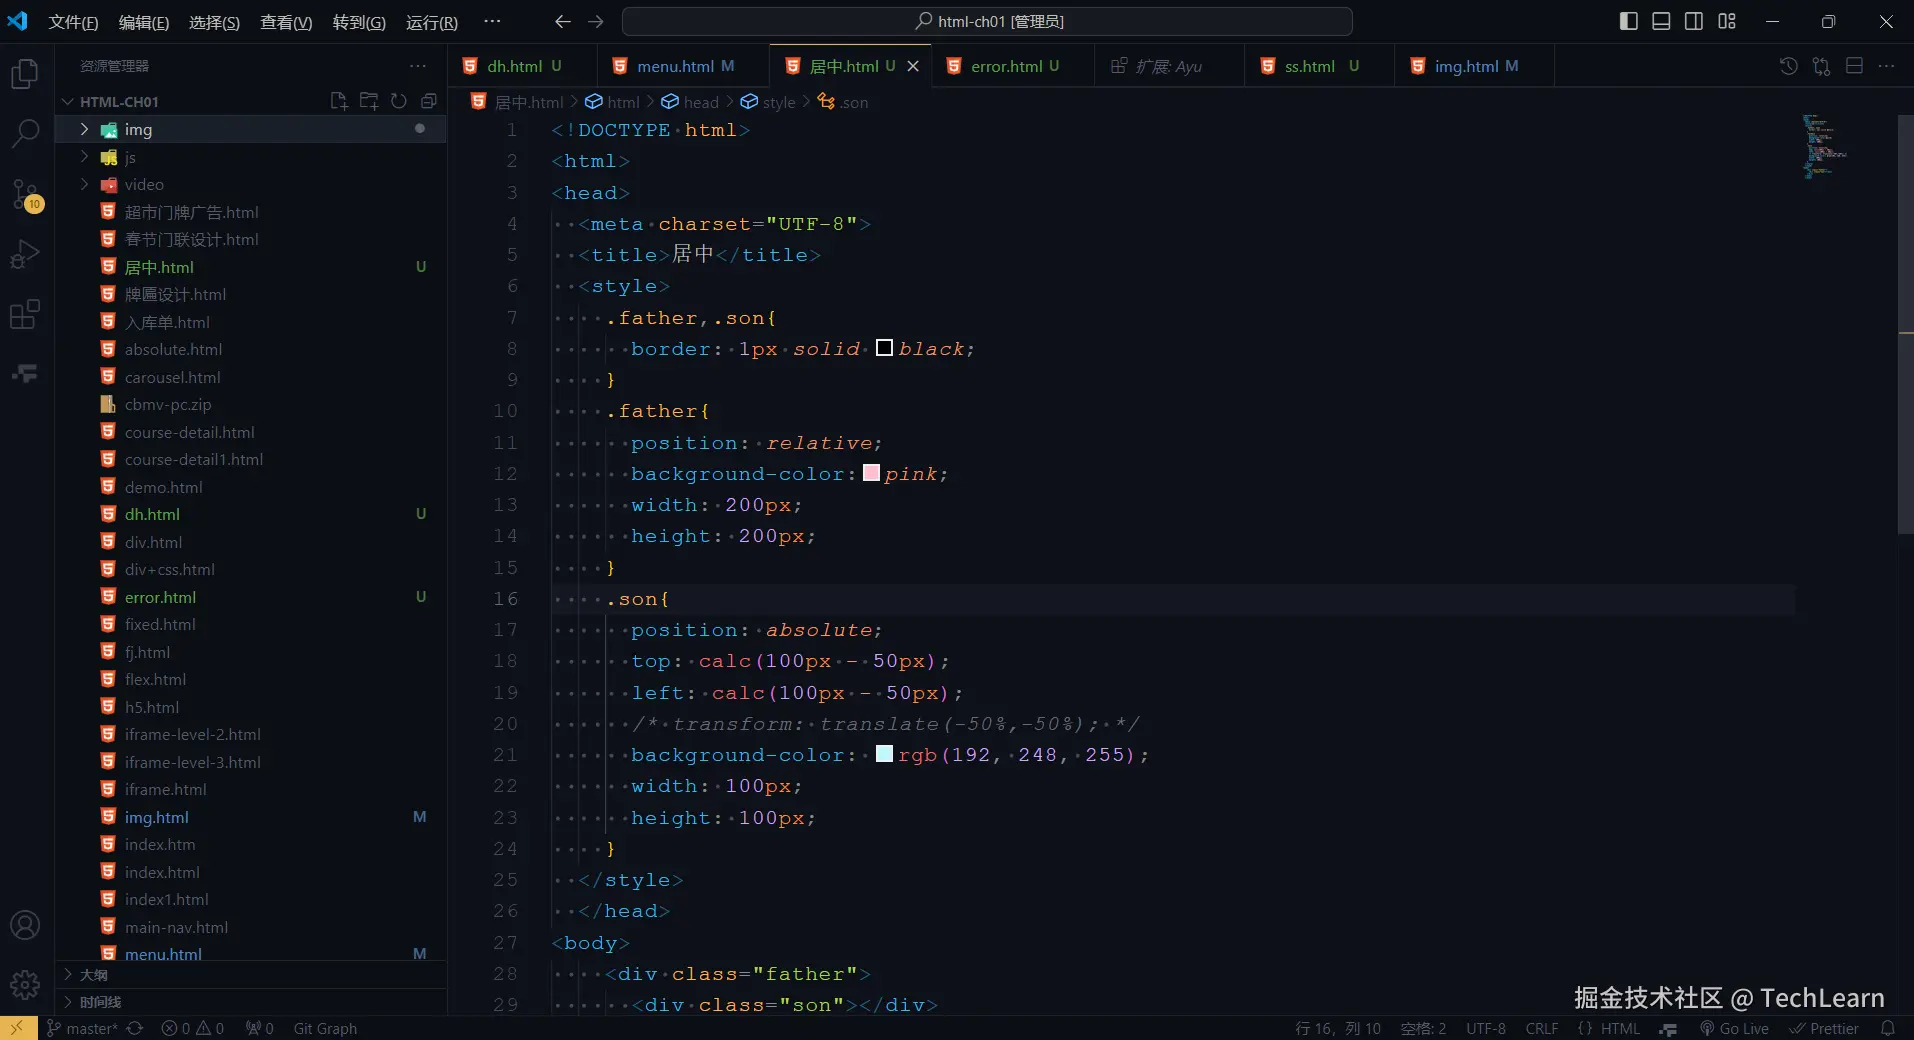Image resolution: width=1914 pixels, height=1040 pixels.
Task: Open the head breadcrumb dropdown
Action: (690, 102)
